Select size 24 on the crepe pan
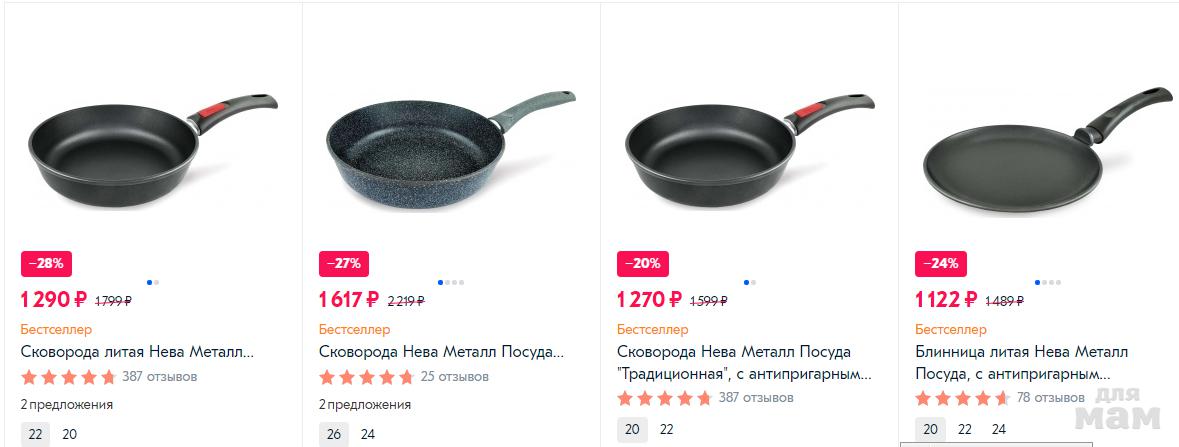Viewport: 1179px width, 447px height. point(998,429)
